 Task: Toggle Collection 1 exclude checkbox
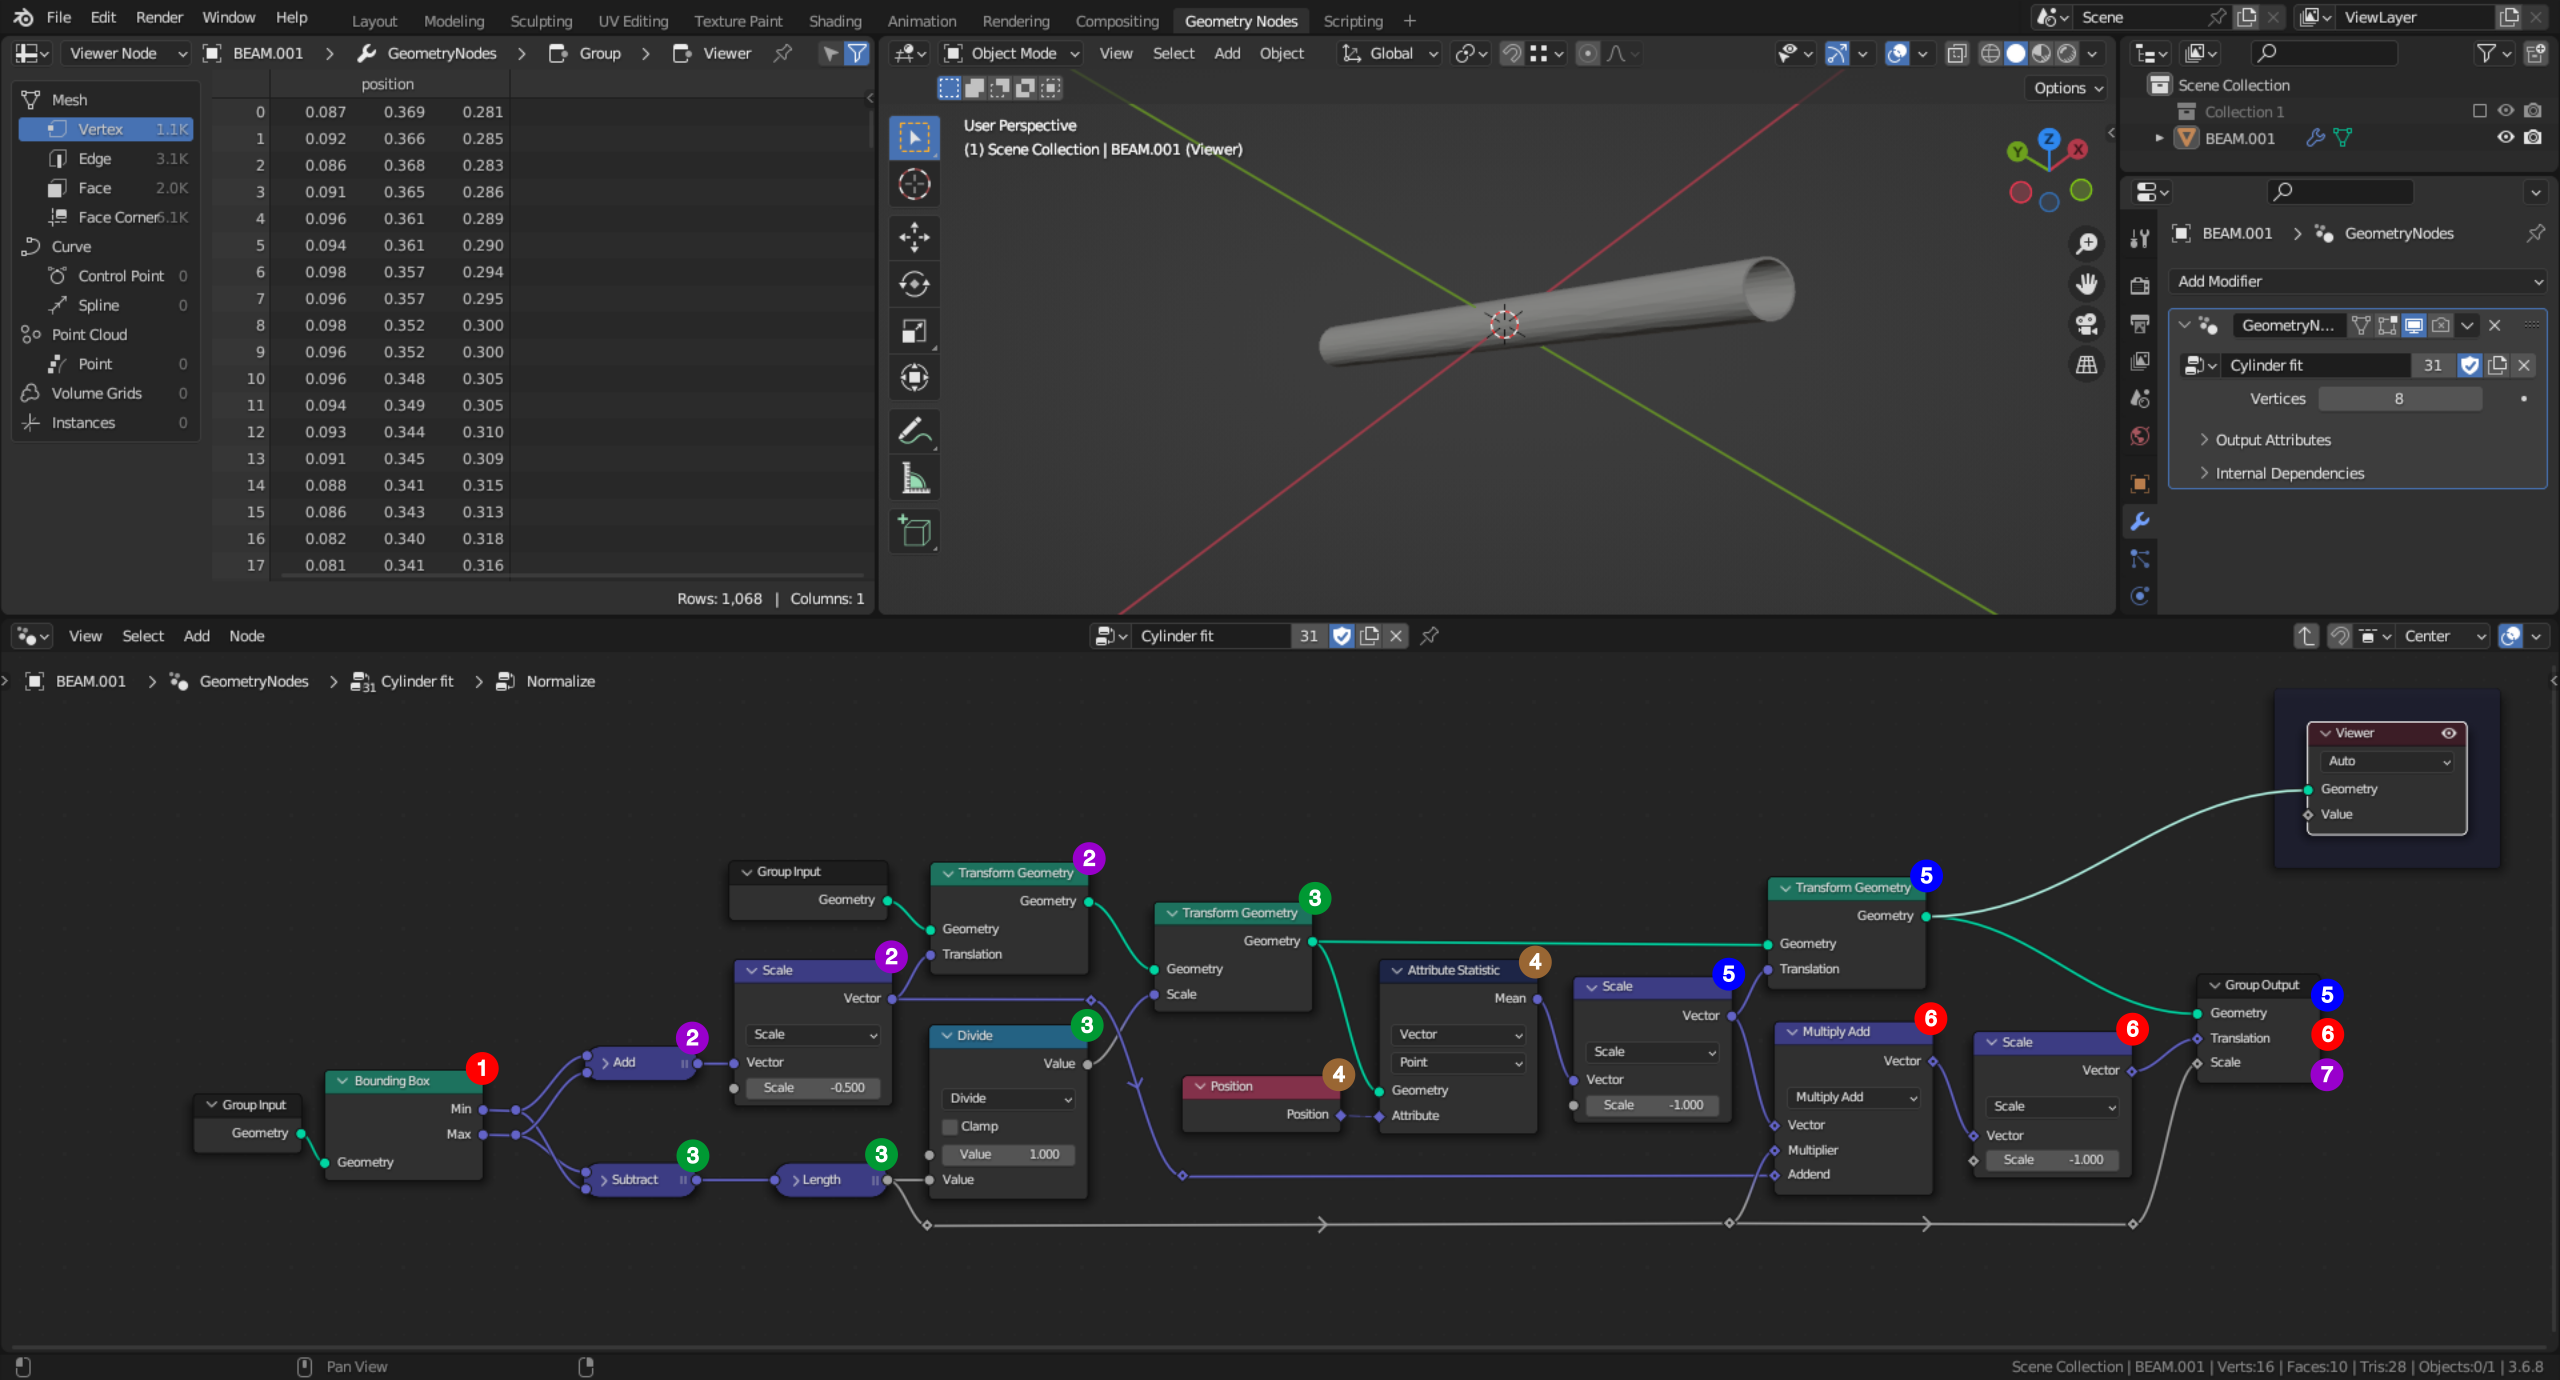2480,111
